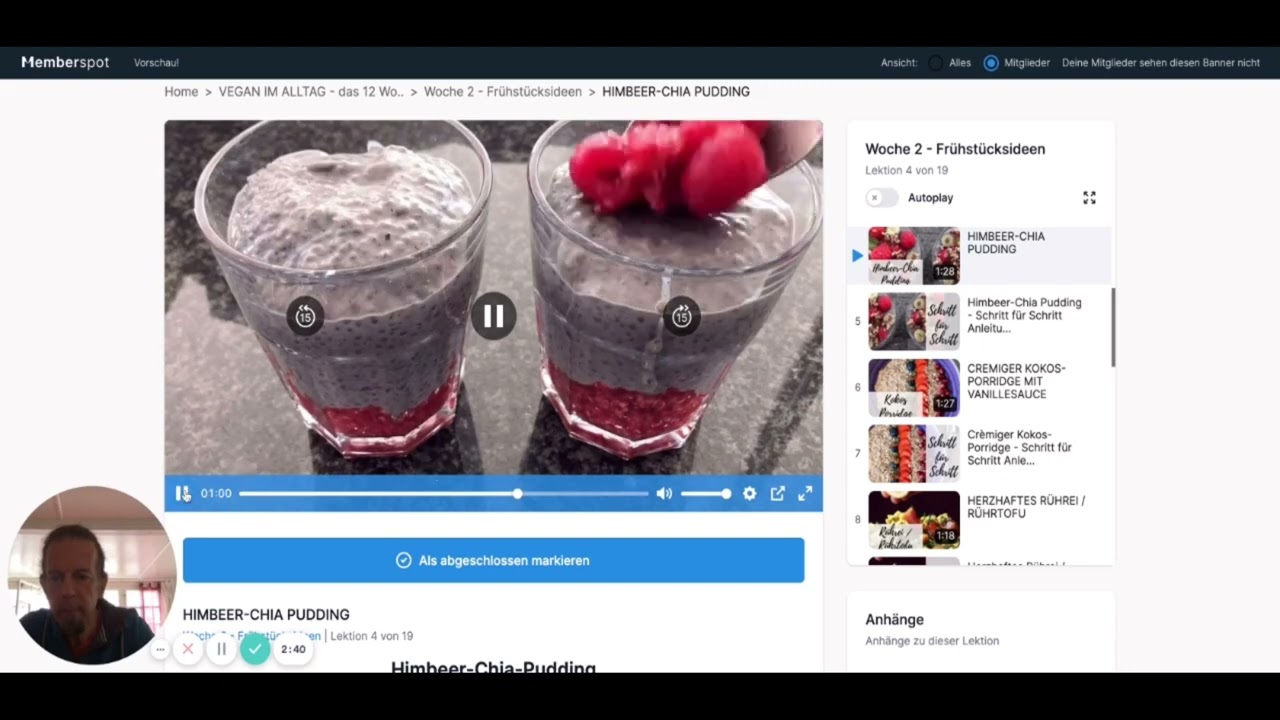Click thumbnail of lesson 5
This screenshot has width=1280, height=720.
pyautogui.click(x=914, y=321)
